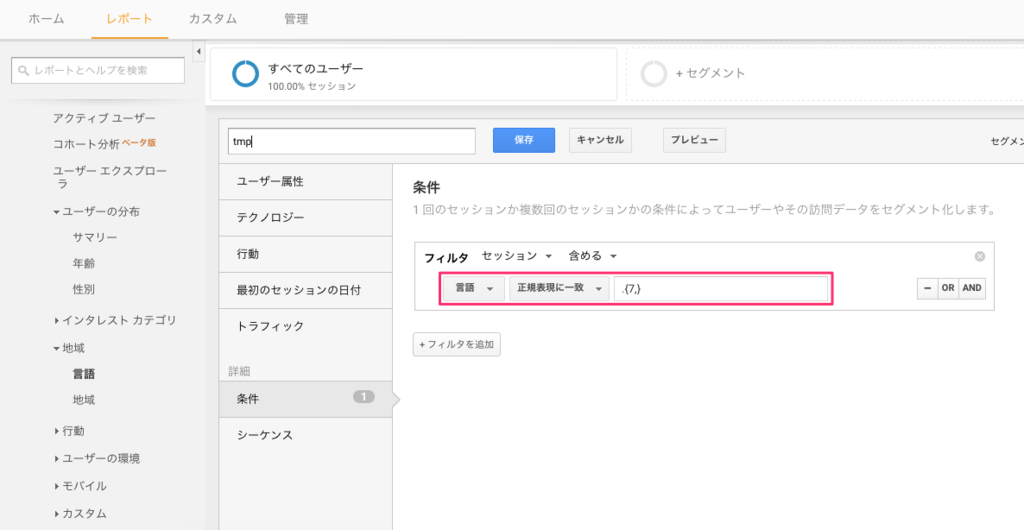This screenshot has height=530, width=1024.
Task: Click the report search field
Action: 98,70
